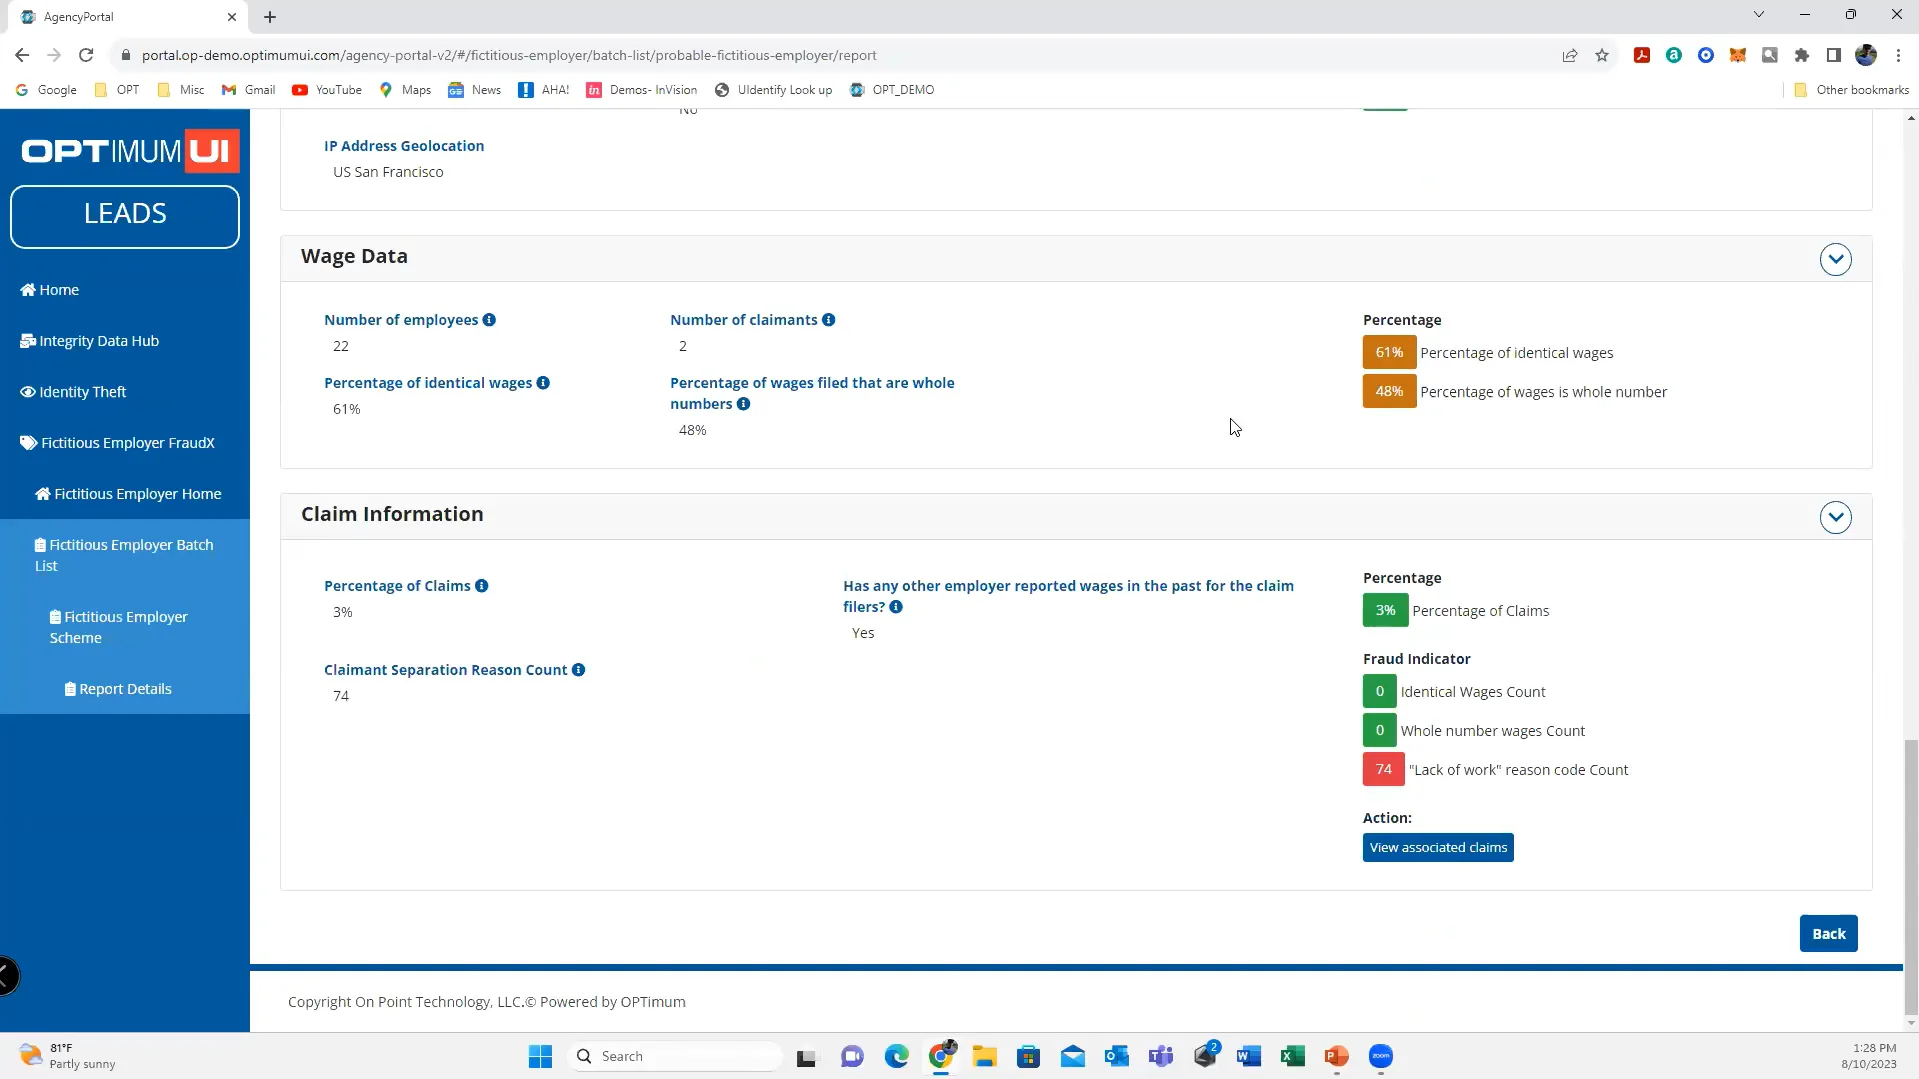
Task: Open the Windows Start menu
Action: tap(540, 1056)
